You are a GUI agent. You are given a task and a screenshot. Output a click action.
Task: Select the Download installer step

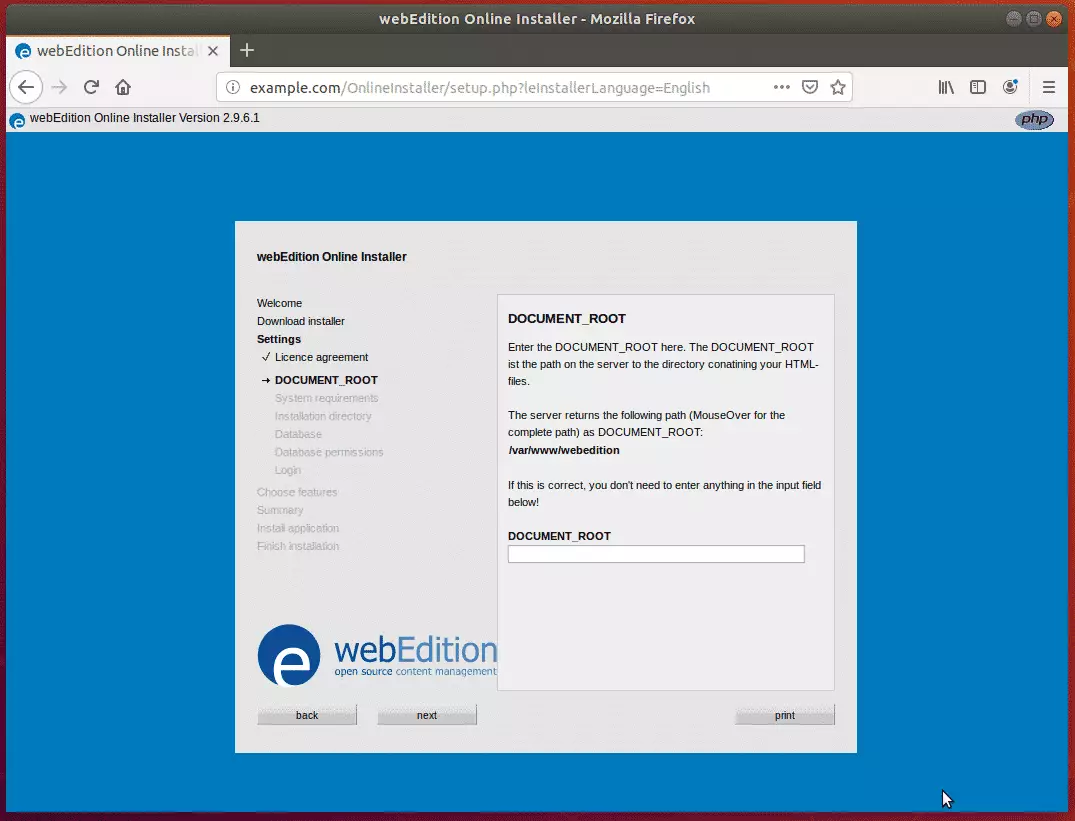[300, 321]
